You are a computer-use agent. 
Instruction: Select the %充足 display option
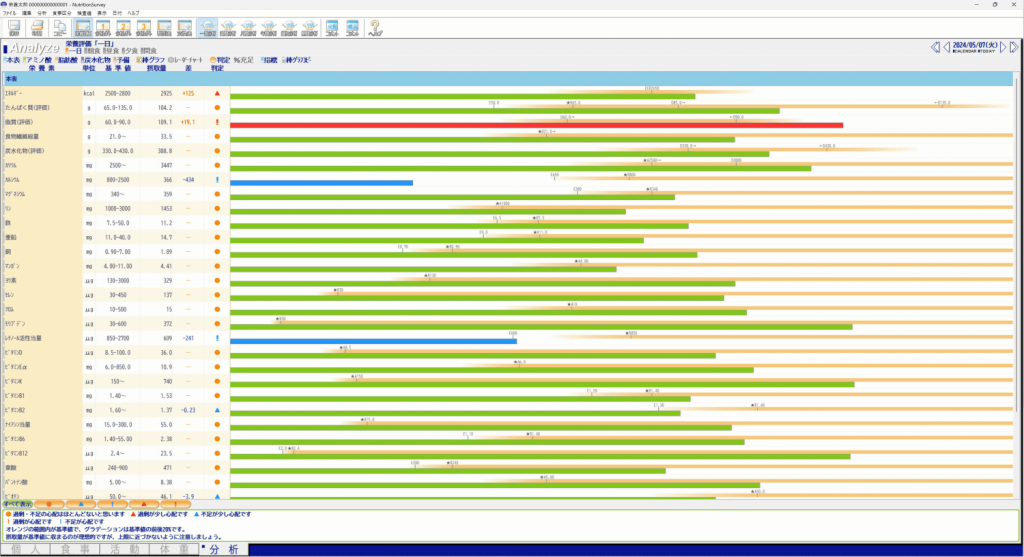pyautogui.click(x=244, y=60)
